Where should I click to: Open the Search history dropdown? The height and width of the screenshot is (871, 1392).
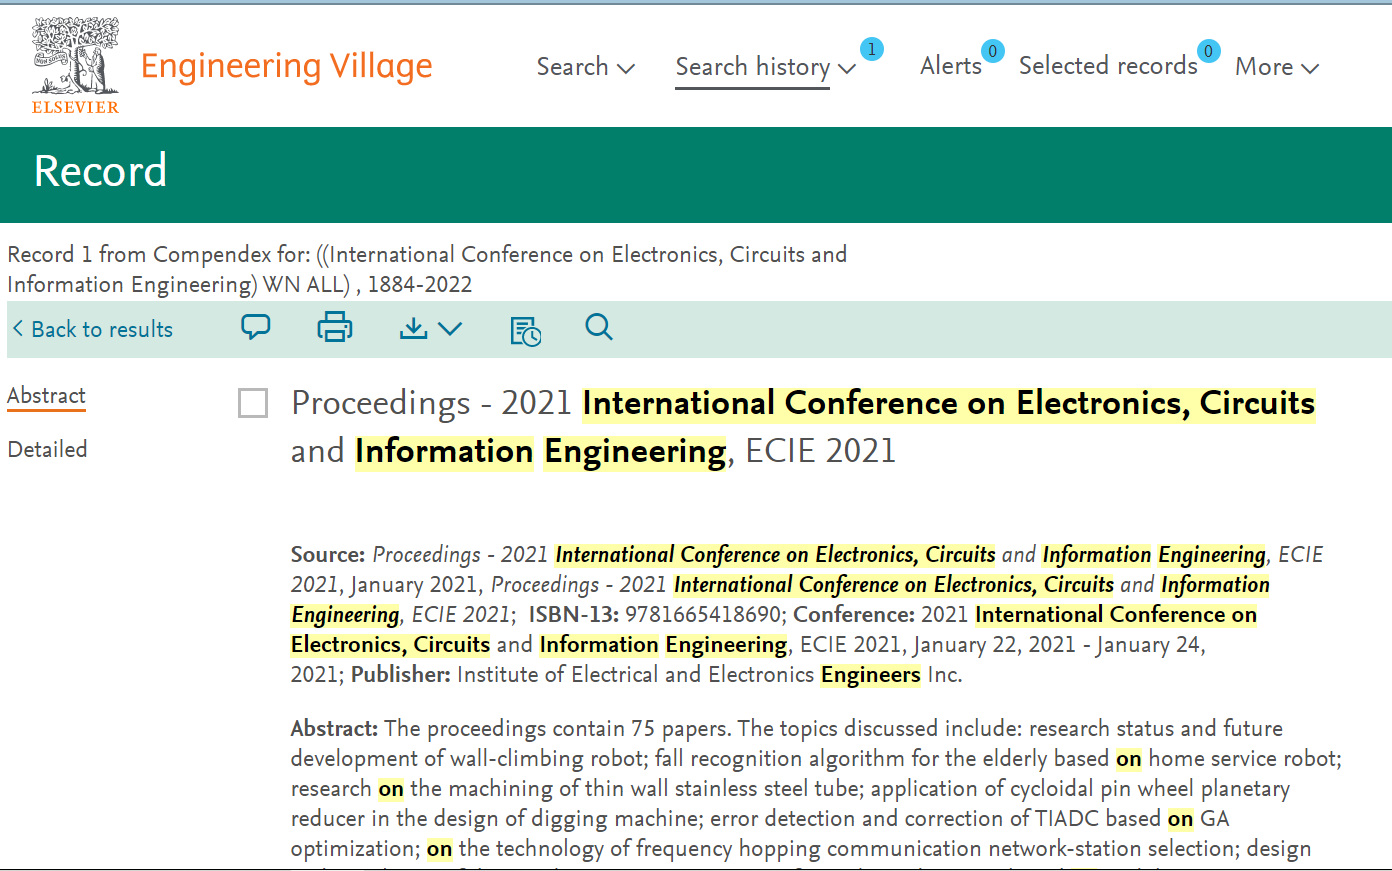pyautogui.click(x=765, y=67)
